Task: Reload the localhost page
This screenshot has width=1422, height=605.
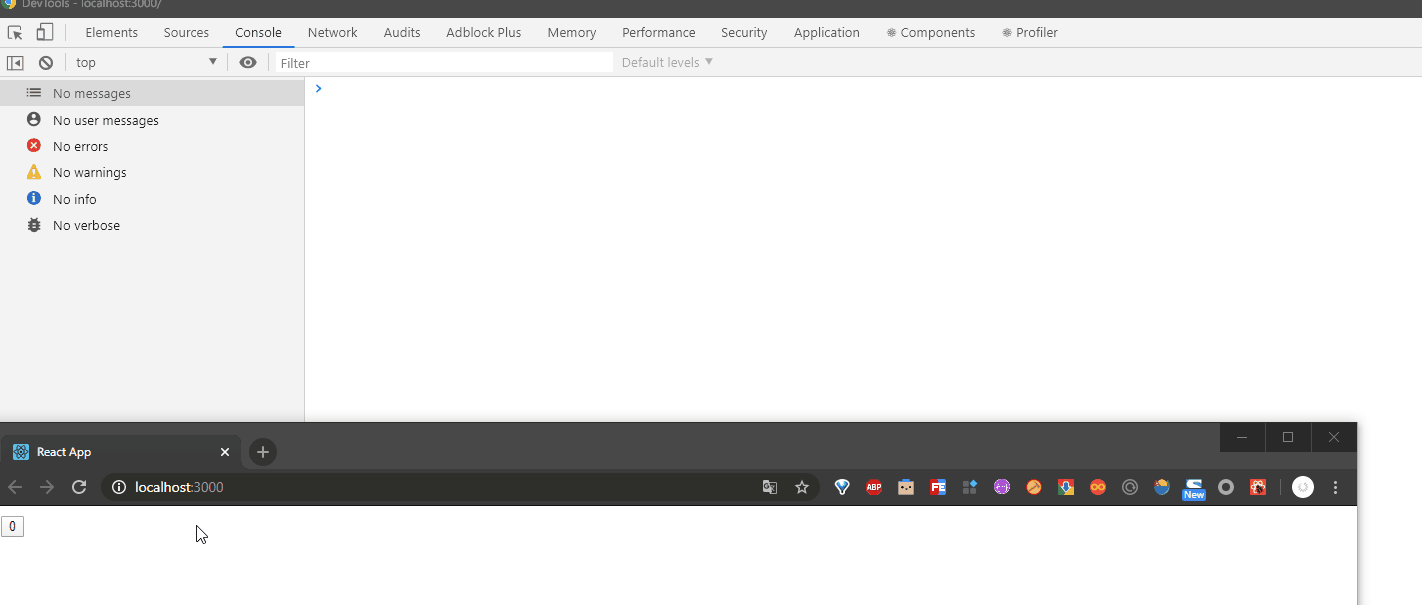Action: (79, 487)
